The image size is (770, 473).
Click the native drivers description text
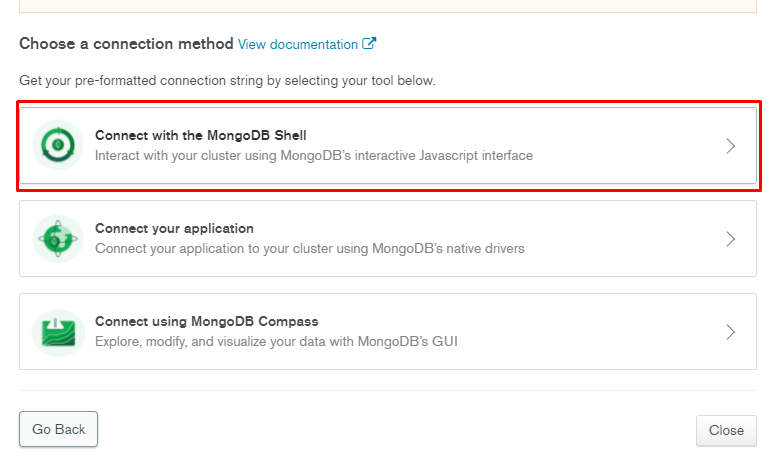[x=309, y=248]
